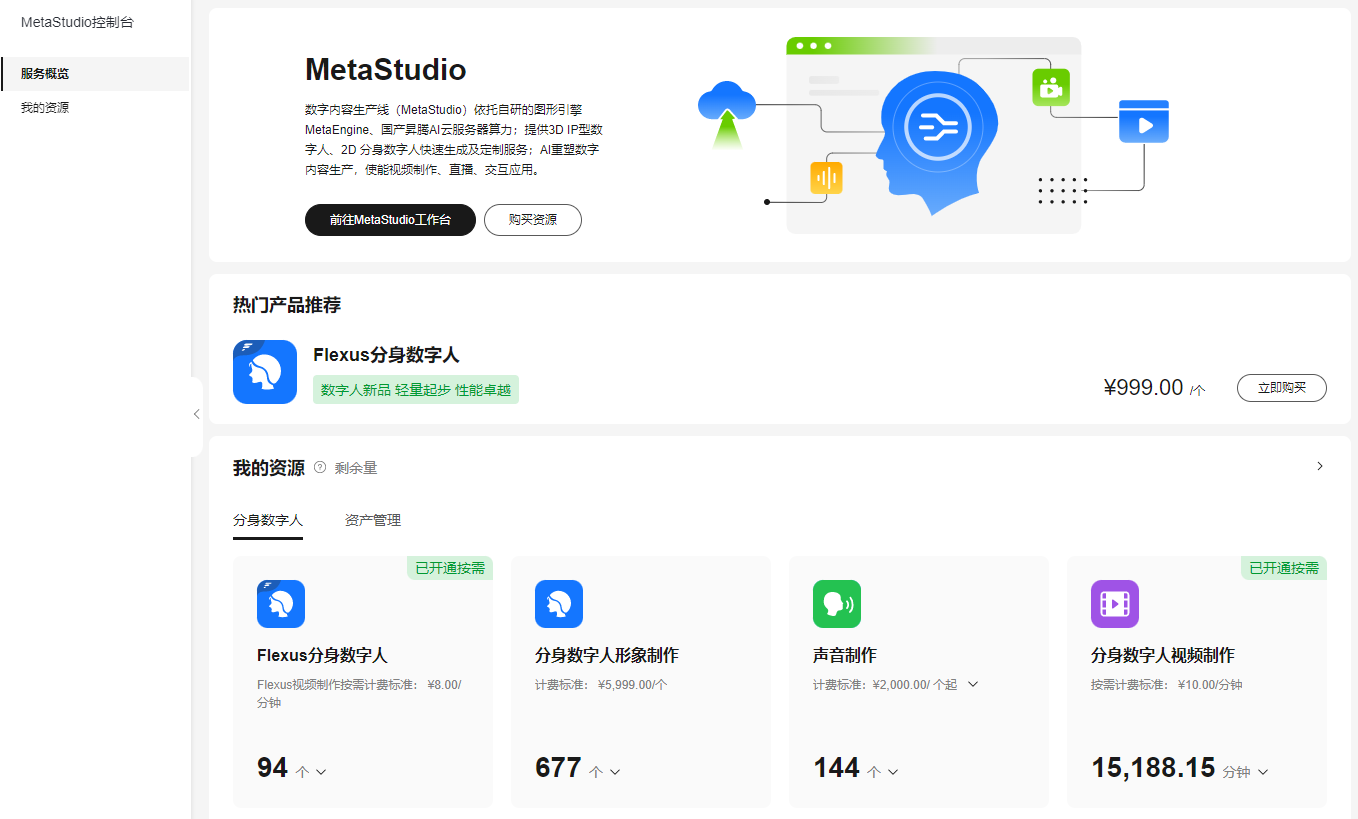Open 我的资源 in the sidebar
The height and width of the screenshot is (819, 1358).
(x=95, y=108)
